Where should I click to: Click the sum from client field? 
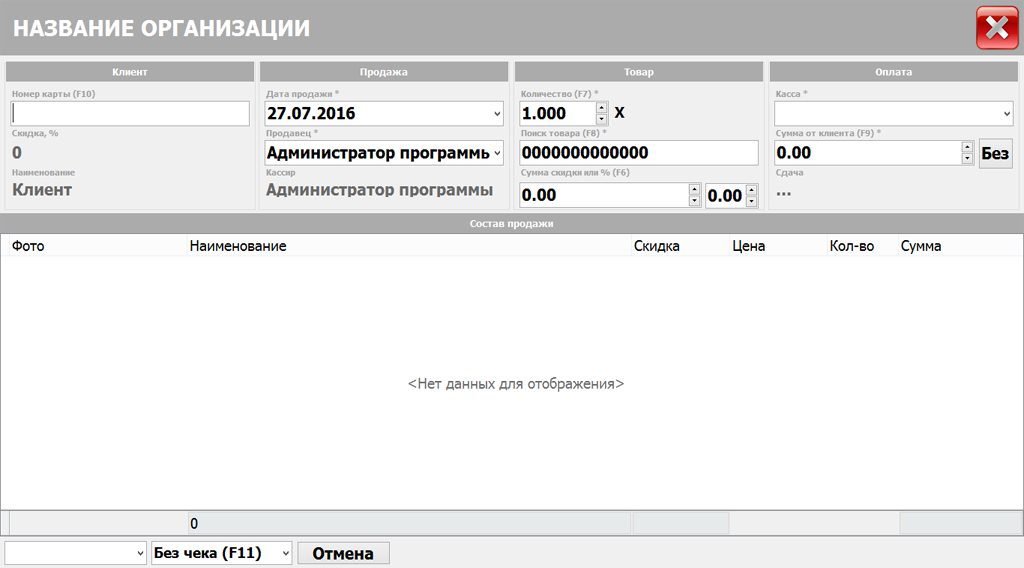(x=868, y=153)
